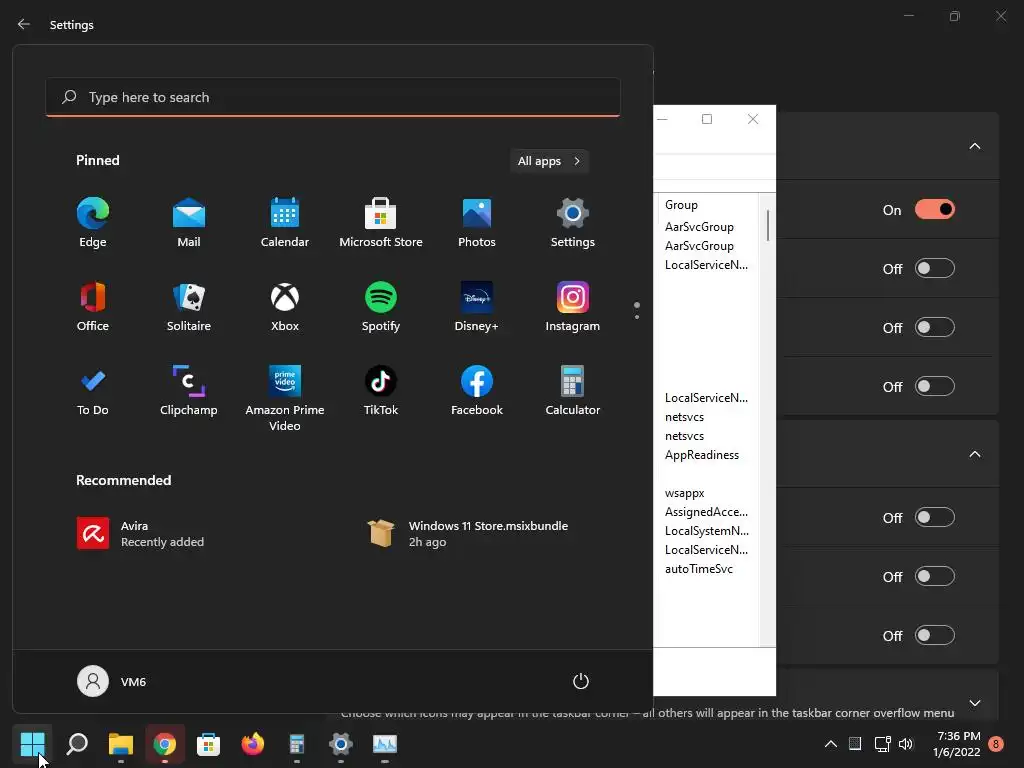The width and height of the screenshot is (1024, 768).
Task: Launch the Mail app
Action: [x=189, y=222]
